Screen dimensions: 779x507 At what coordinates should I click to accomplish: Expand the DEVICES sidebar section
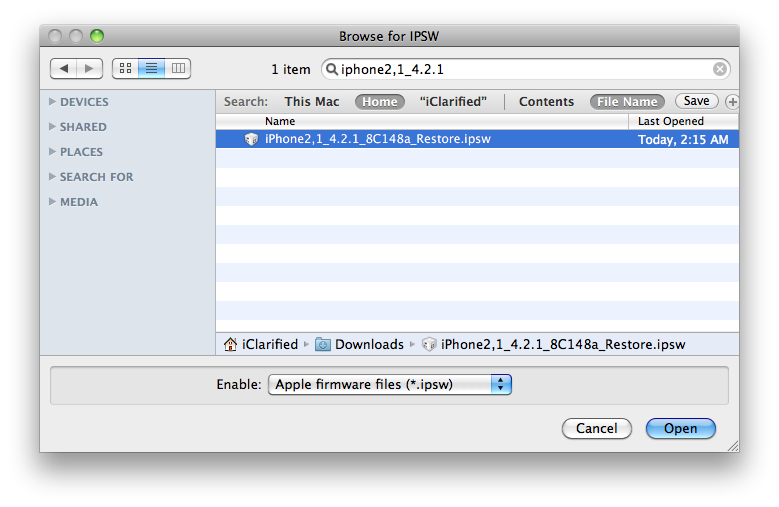52,102
